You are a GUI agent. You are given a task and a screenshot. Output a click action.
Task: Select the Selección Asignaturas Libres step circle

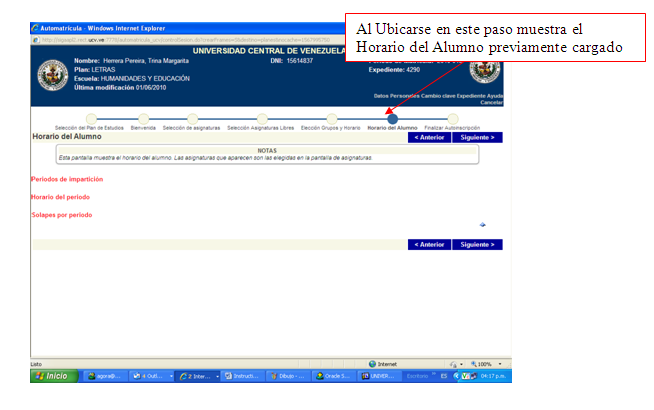pyautogui.click(x=262, y=119)
